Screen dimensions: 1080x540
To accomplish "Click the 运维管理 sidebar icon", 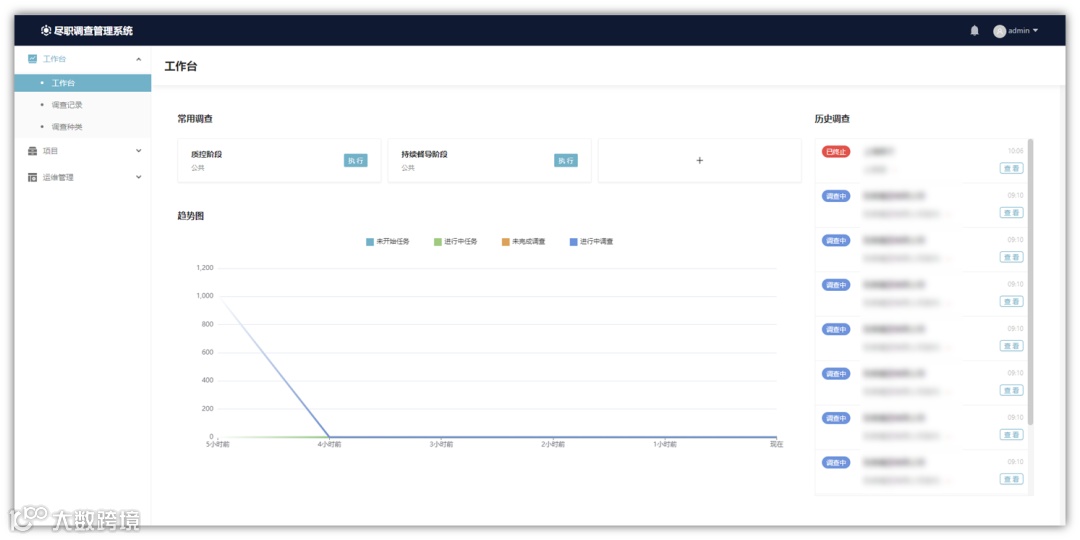I will pos(32,177).
